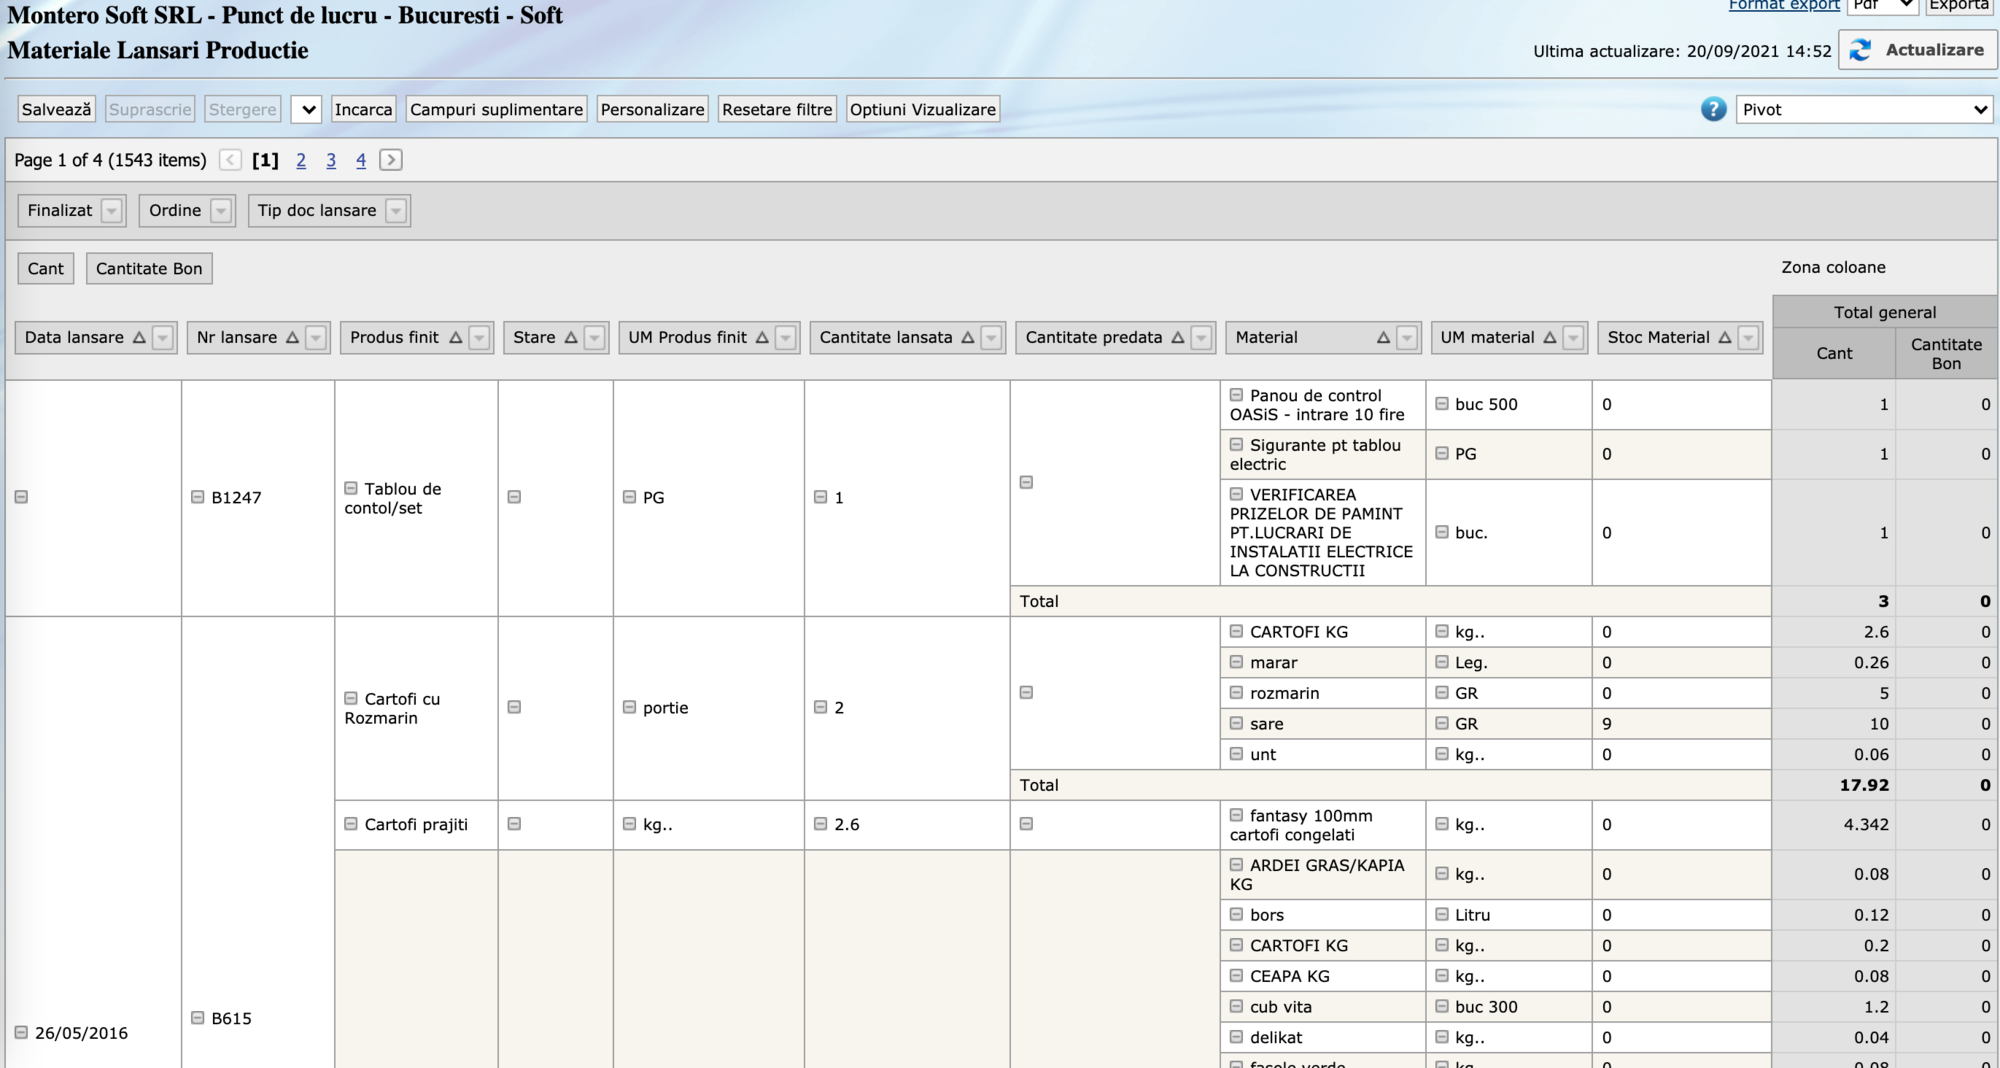Go to page 3 of results
This screenshot has height=1068, width=2000.
pos(331,160)
